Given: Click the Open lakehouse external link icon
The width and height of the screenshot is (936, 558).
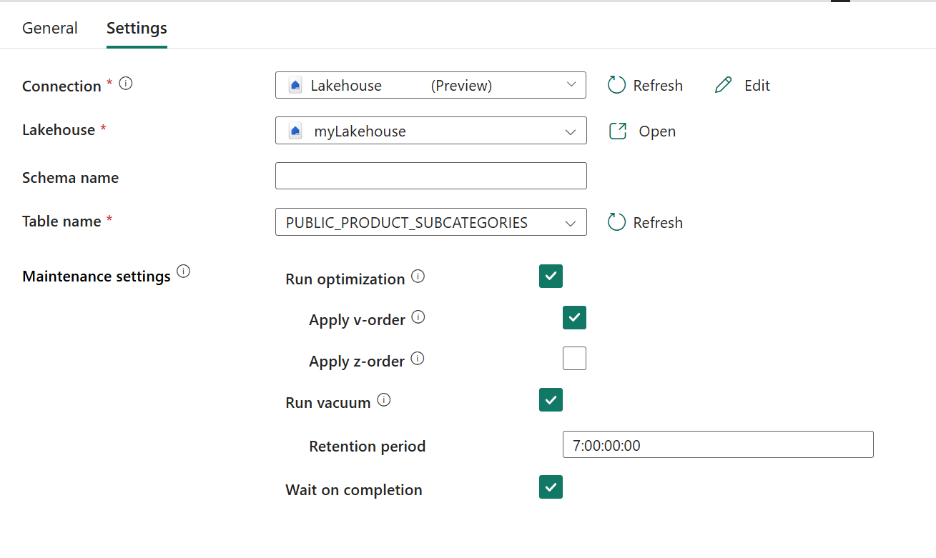Looking at the screenshot, I should (x=618, y=131).
